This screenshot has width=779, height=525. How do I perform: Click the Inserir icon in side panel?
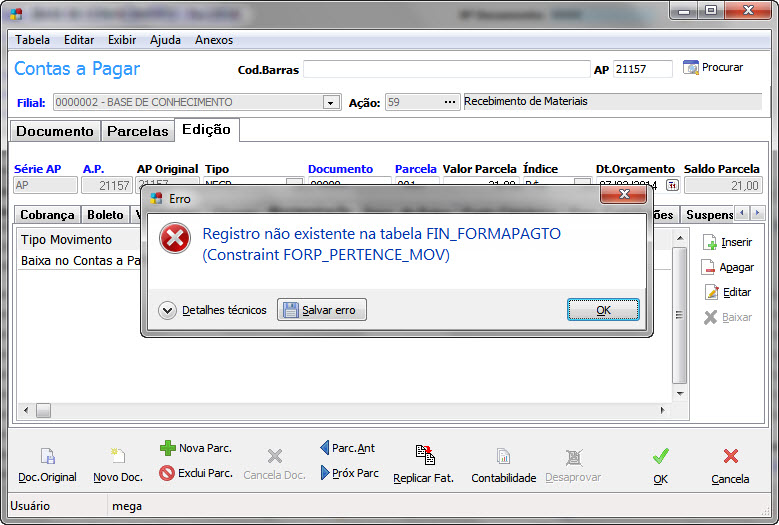[x=709, y=242]
